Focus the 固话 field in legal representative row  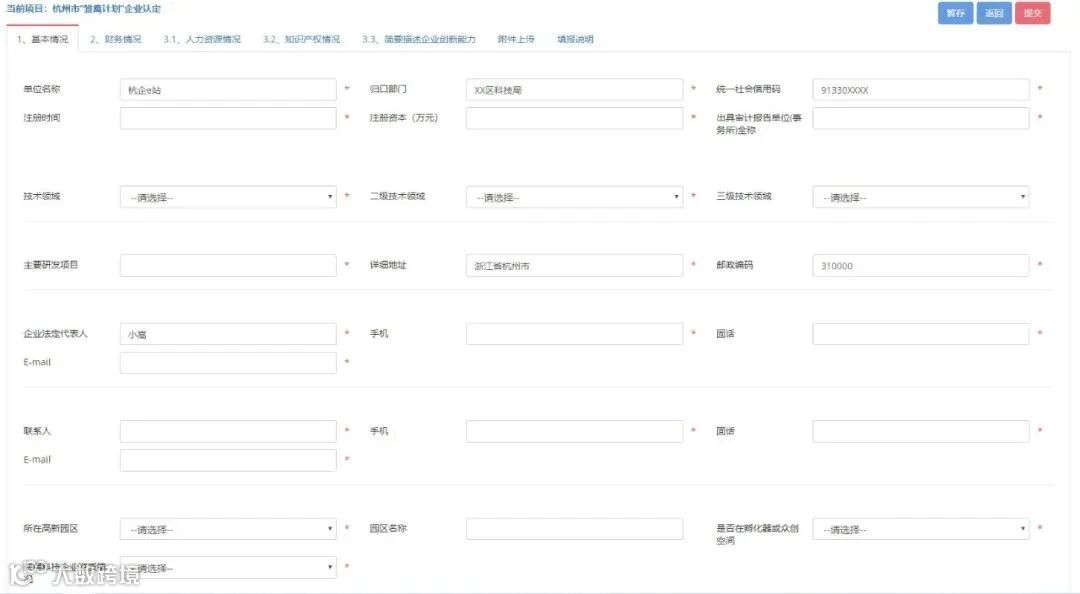[x=921, y=334]
